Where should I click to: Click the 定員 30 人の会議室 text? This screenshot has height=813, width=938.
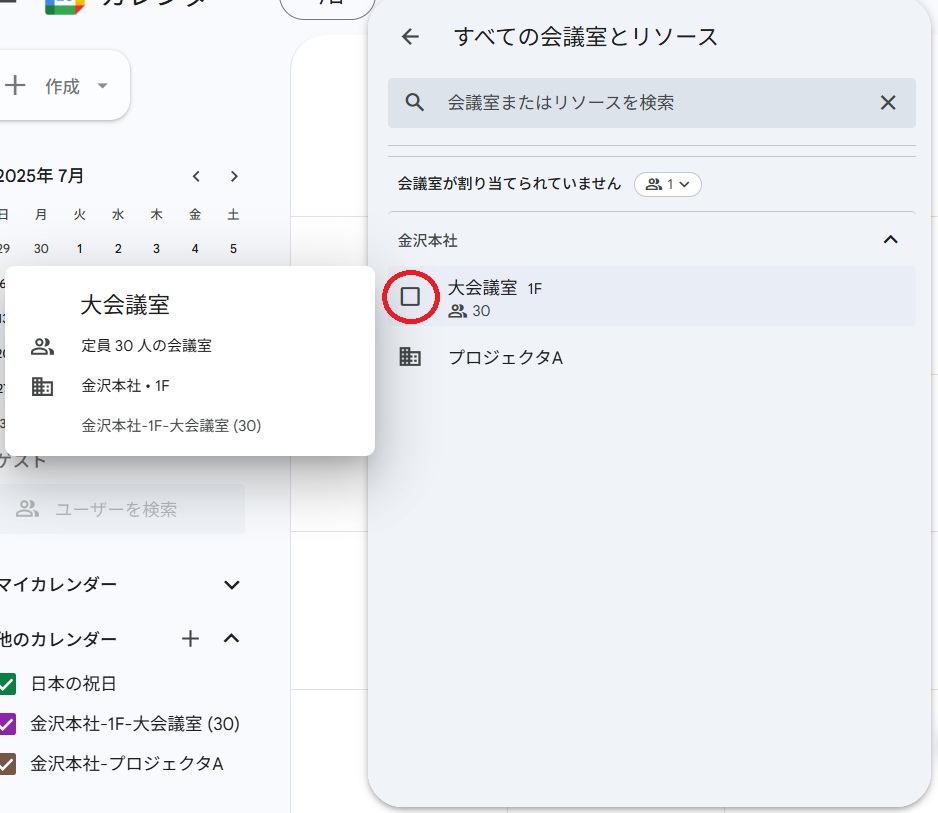[147, 346]
